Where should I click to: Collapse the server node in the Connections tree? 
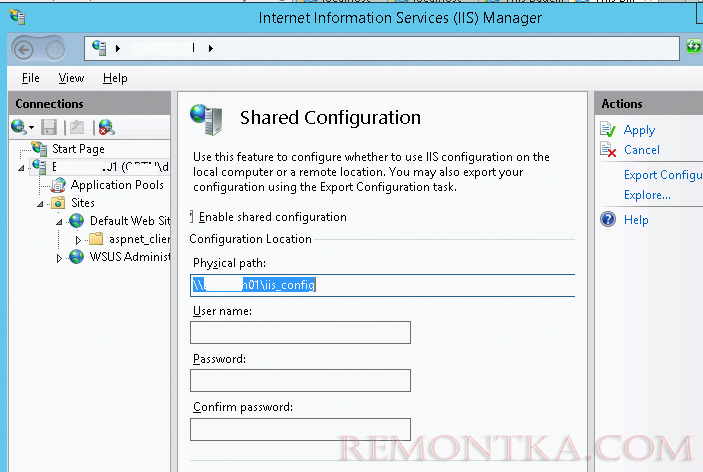21,168
